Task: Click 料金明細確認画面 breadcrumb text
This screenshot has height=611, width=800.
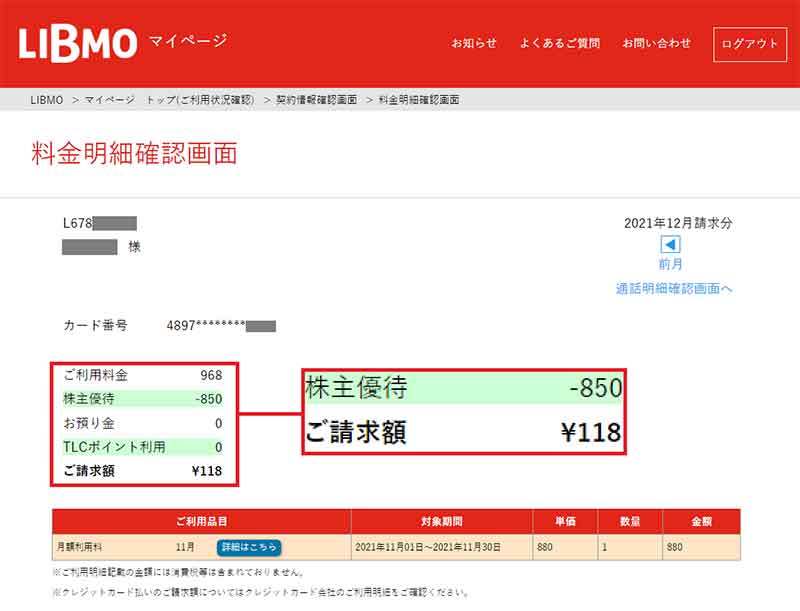Action: point(419,99)
